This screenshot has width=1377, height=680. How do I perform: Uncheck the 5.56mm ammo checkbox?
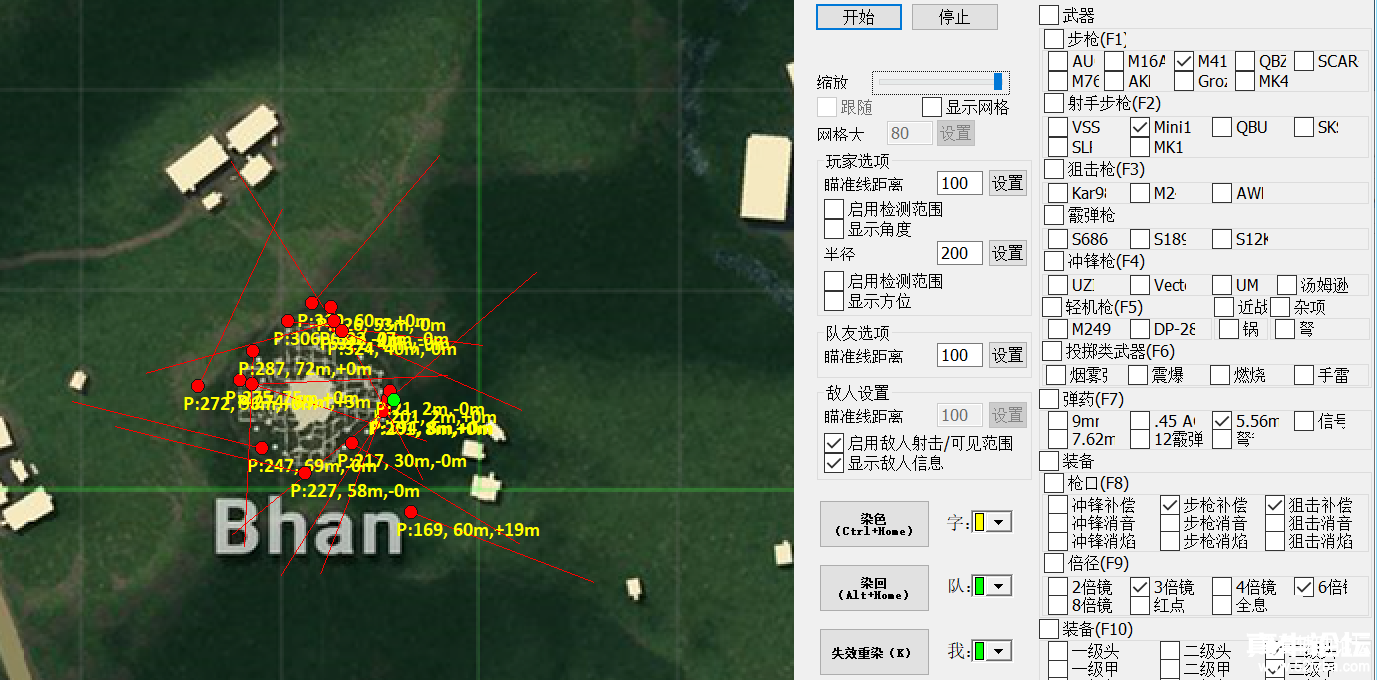pyautogui.click(x=1222, y=421)
